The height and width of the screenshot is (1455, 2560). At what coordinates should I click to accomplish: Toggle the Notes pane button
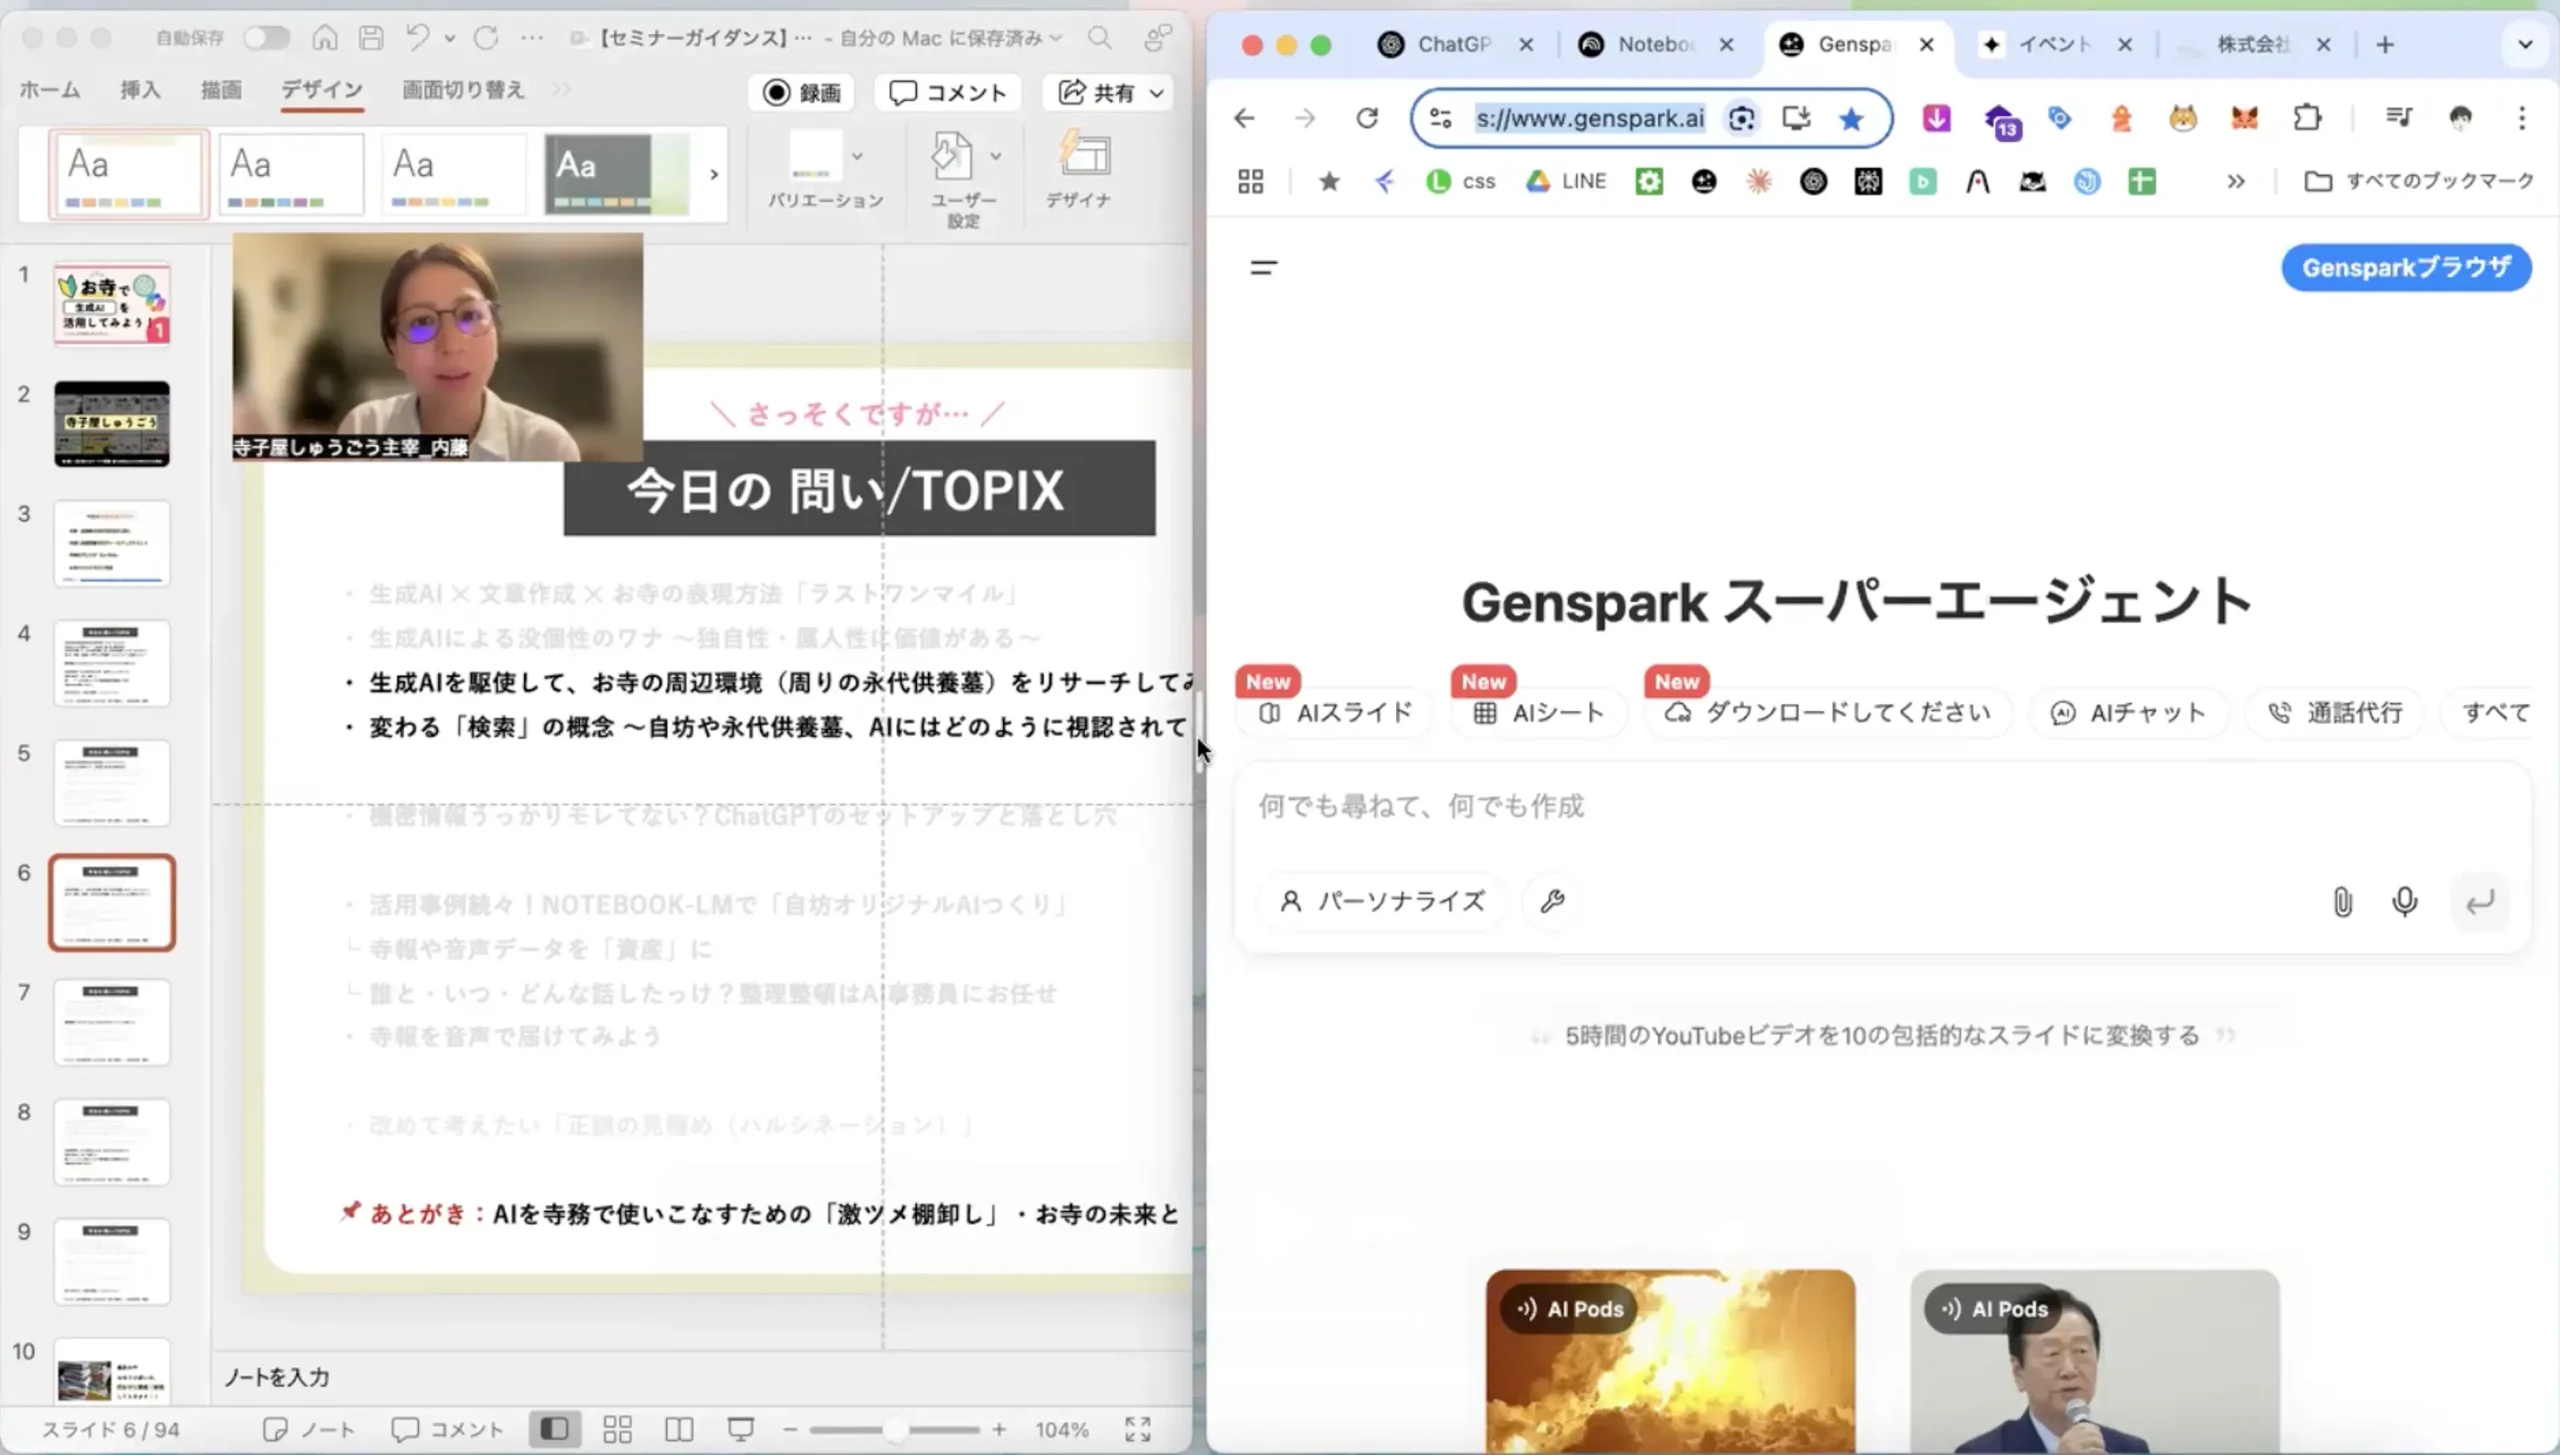coord(309,1429)
